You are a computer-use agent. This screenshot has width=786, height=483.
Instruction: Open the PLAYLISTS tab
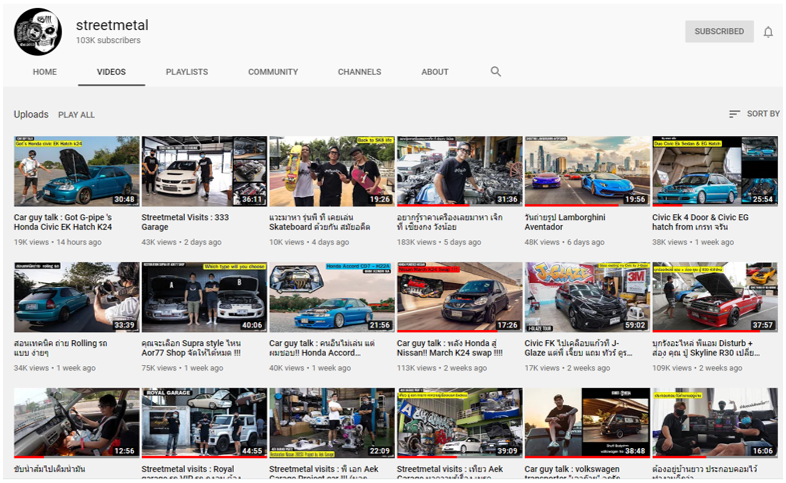tap(187, 72)
